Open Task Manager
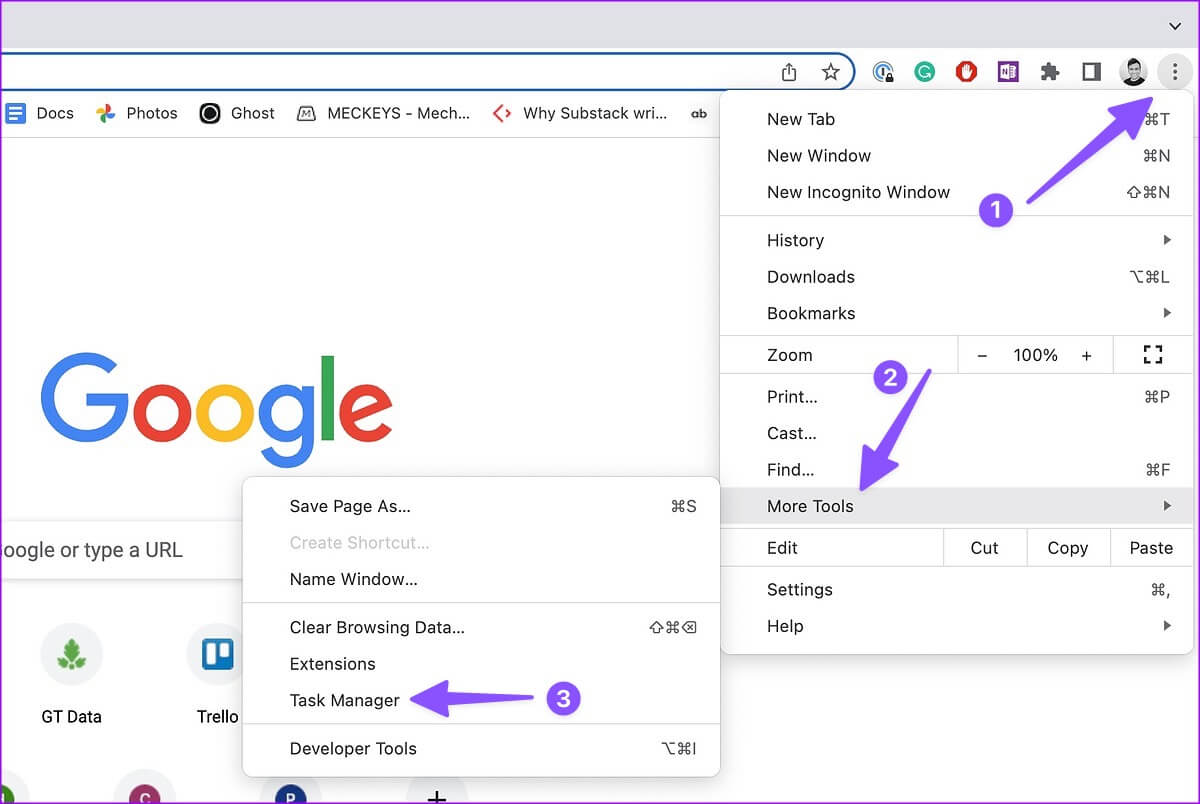 (x=481, y=700)
